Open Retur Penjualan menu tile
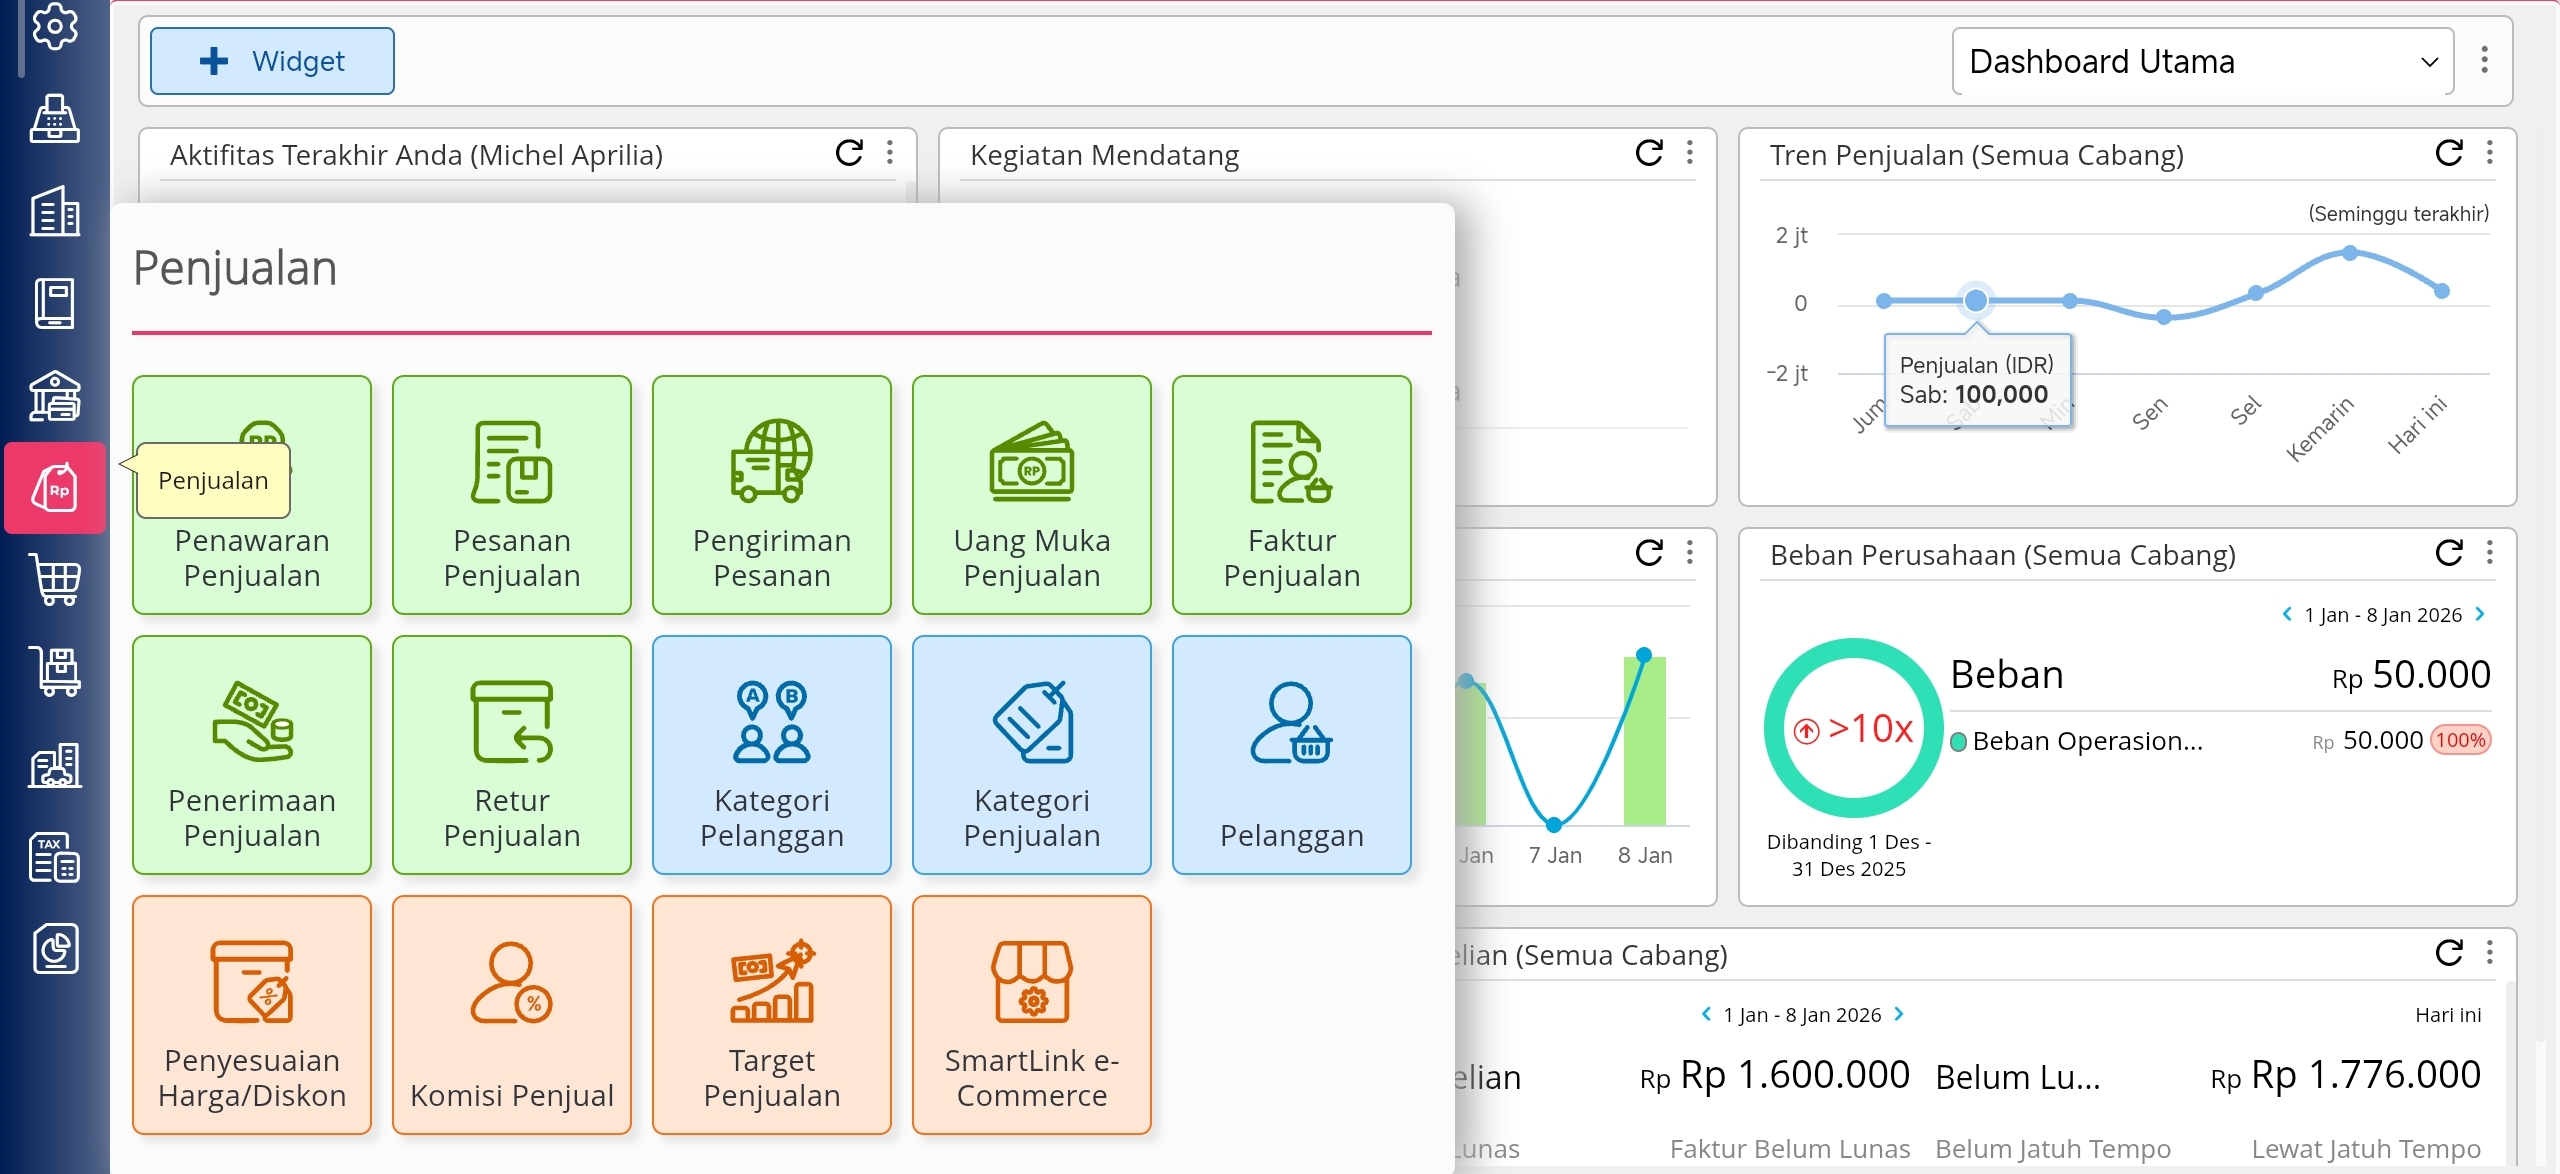This screenshot has width=2560, height=1174. click(x=511, y=755)
